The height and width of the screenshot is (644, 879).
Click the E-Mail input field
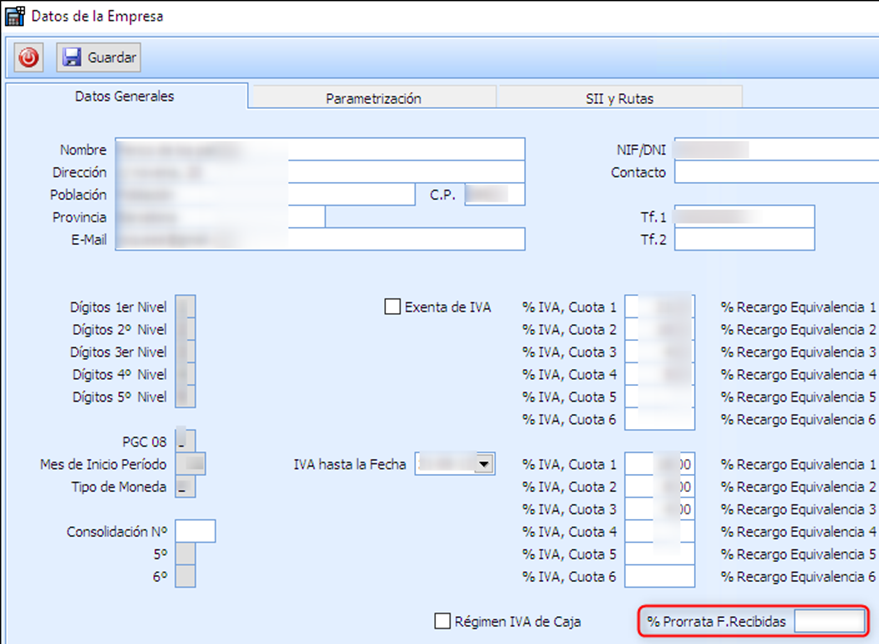[320, 239]
